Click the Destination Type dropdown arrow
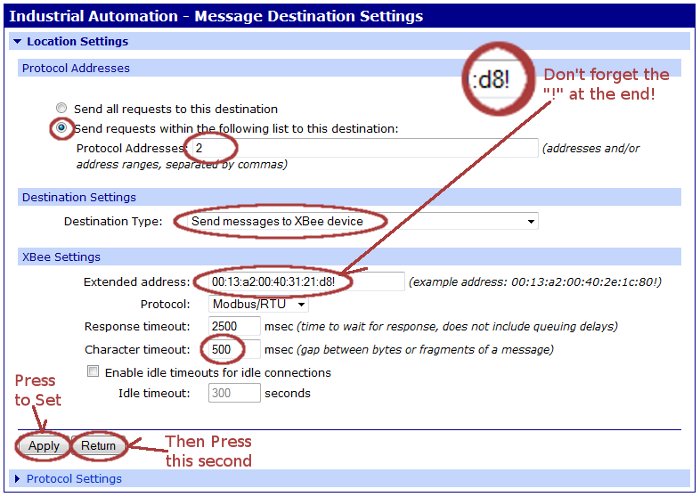700x497 pixels. click(x=531, y=221)
